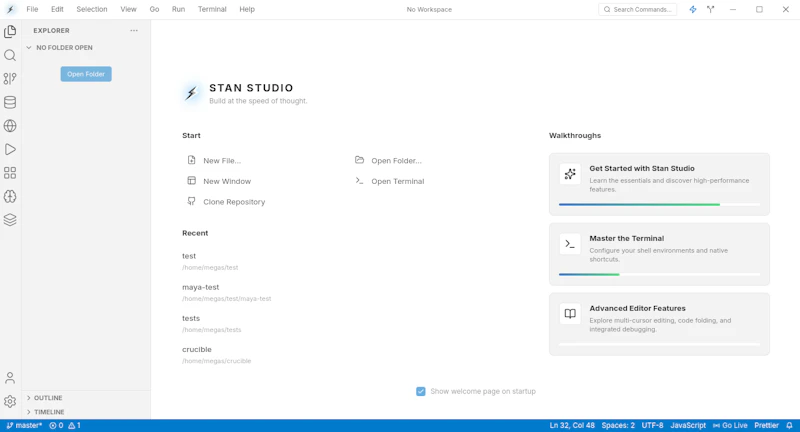Open the Selection menu
800x432 pixels.
(92, 9)
